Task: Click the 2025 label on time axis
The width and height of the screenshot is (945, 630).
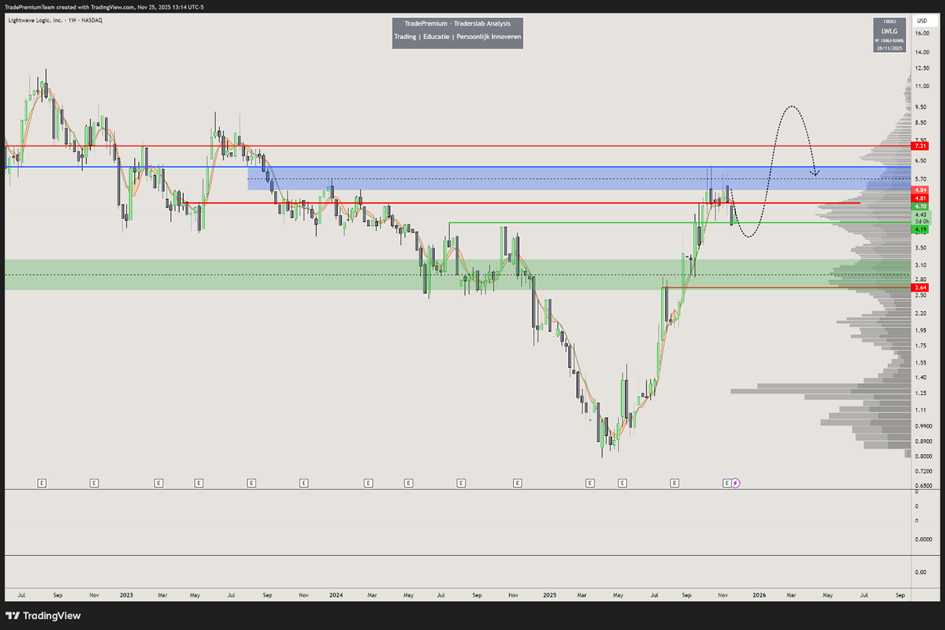Action: [x=549, y=595]
